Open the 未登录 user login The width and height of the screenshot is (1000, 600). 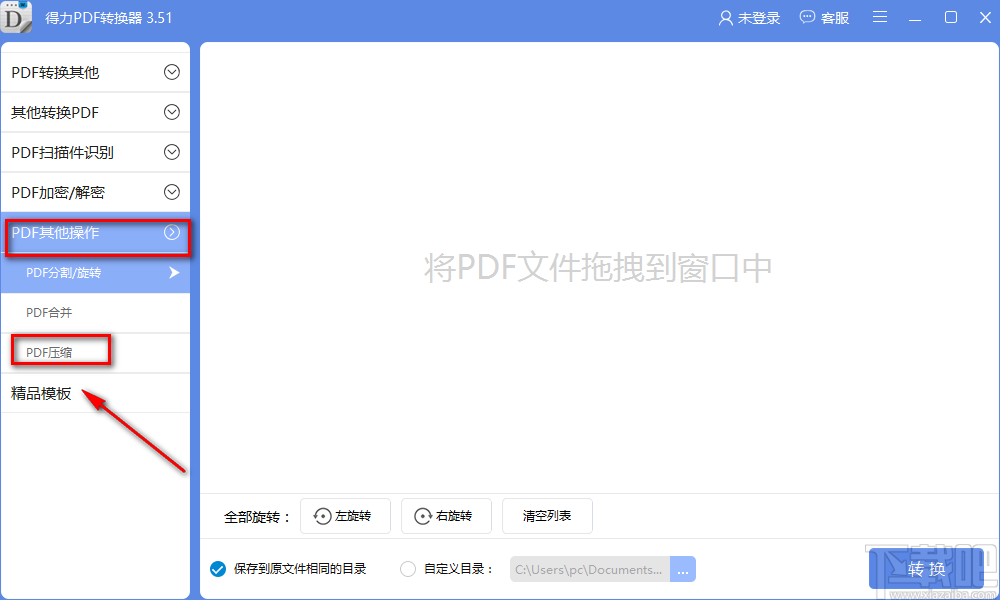pyautogui.click(x=749, y=18)
